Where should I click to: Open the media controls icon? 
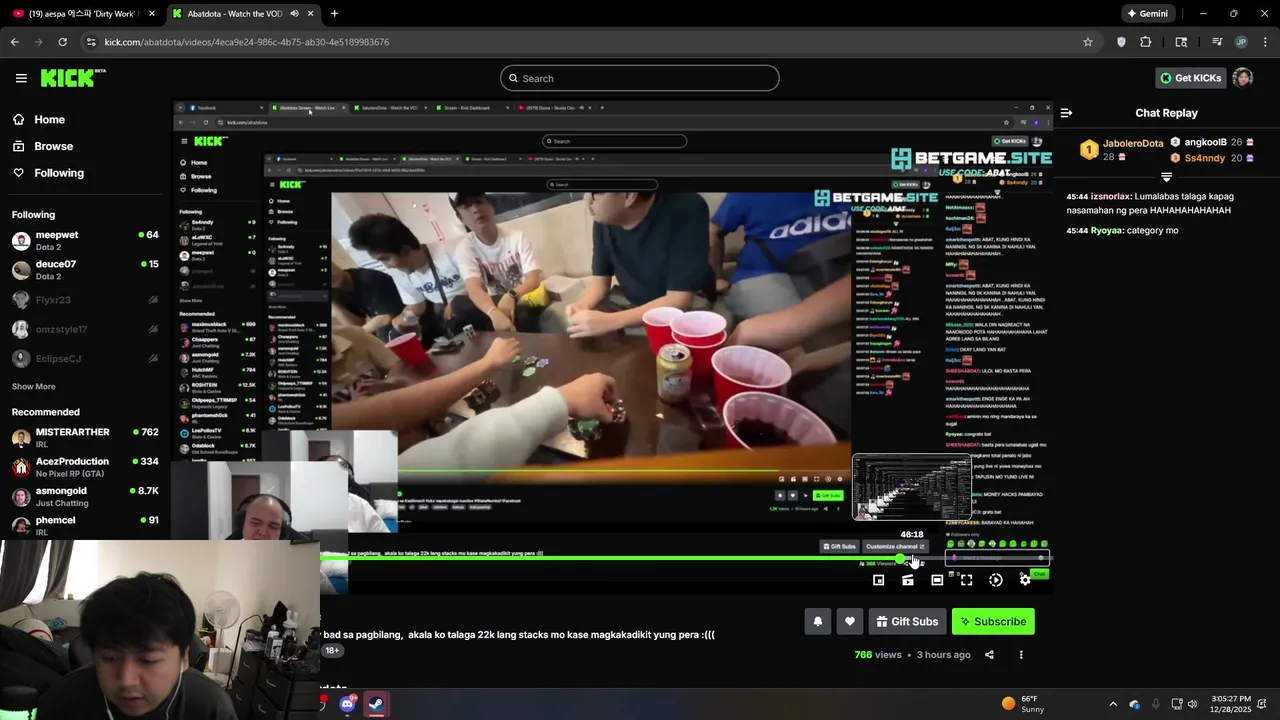click(x=1217, y=42)
